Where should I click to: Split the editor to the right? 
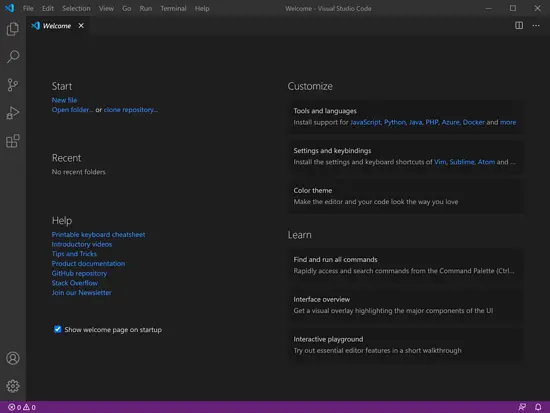(x=519, y=25)
